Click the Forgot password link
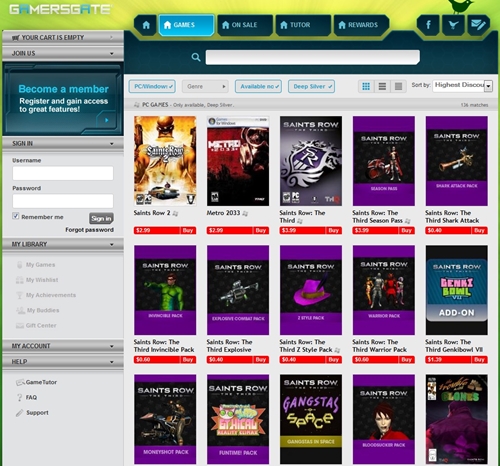500x466 pixels. (89, 230)
